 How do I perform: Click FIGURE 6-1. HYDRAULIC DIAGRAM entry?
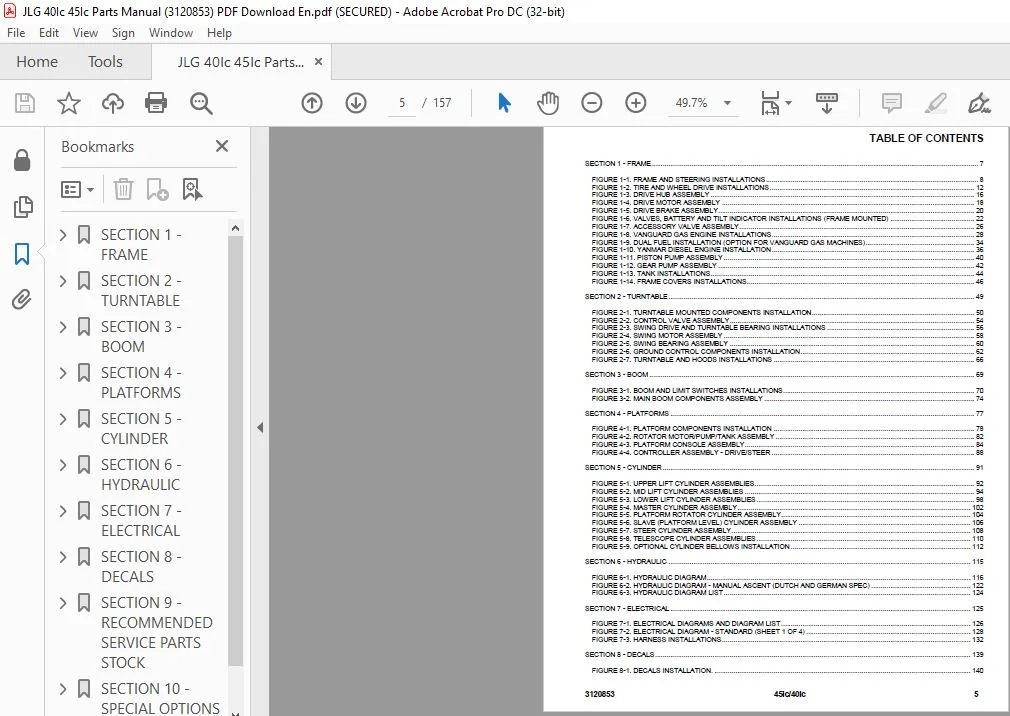[787, 578]
